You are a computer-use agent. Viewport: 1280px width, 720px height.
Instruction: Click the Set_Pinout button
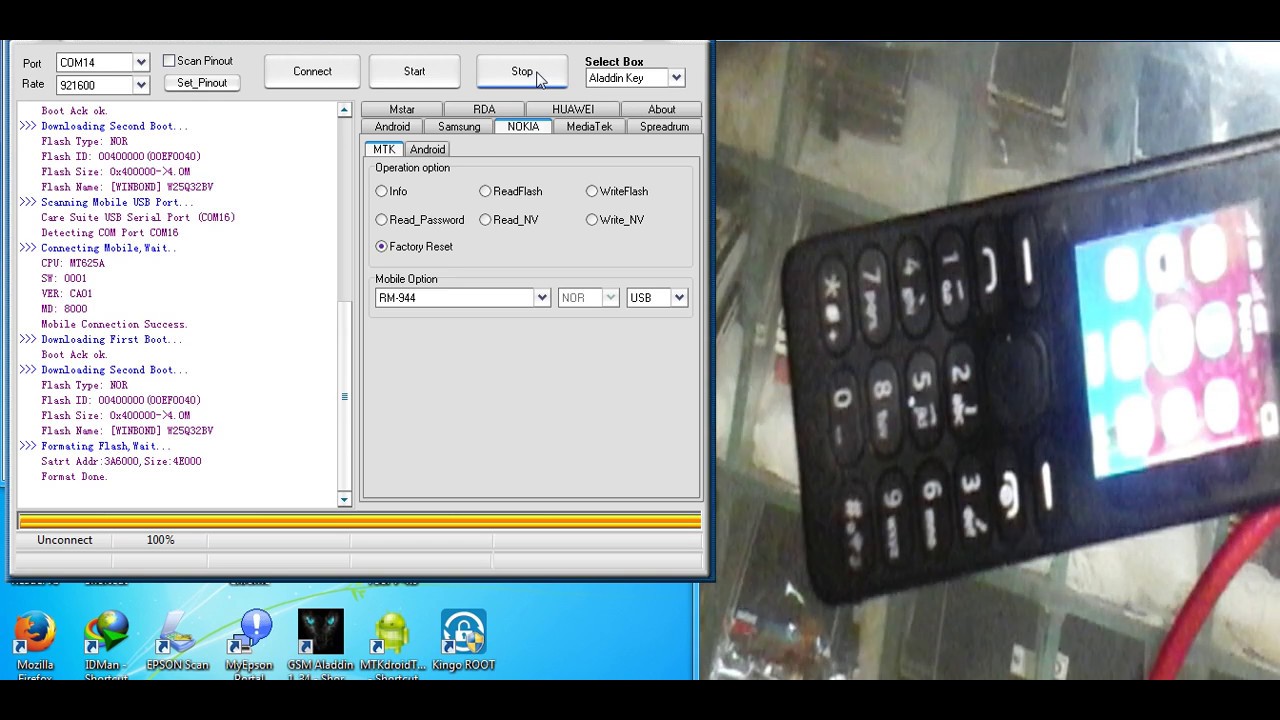tap(202, 83)
